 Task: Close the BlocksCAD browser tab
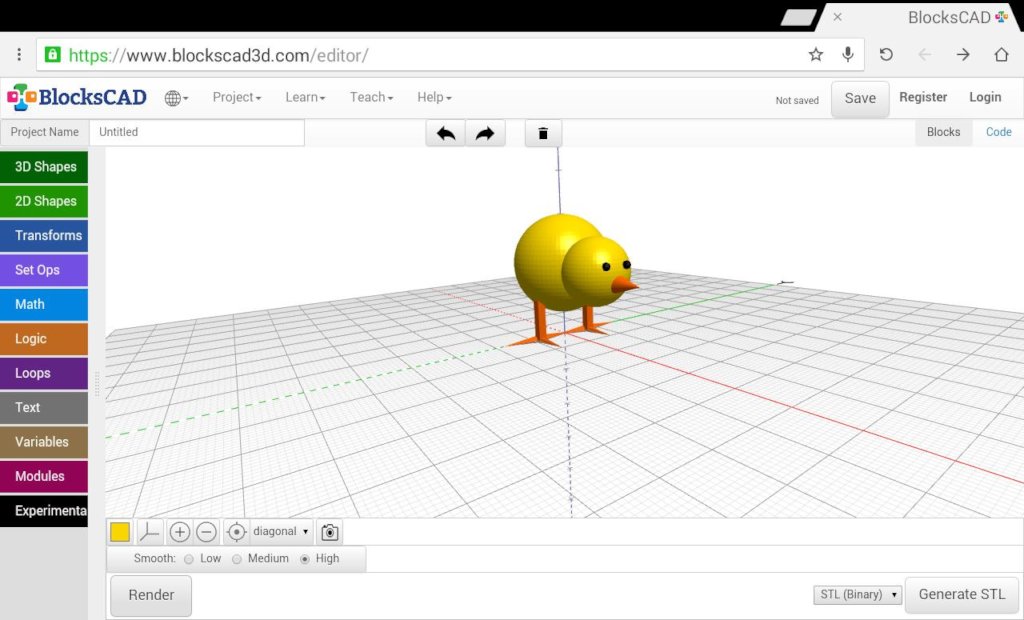click(x=837, y=17)
